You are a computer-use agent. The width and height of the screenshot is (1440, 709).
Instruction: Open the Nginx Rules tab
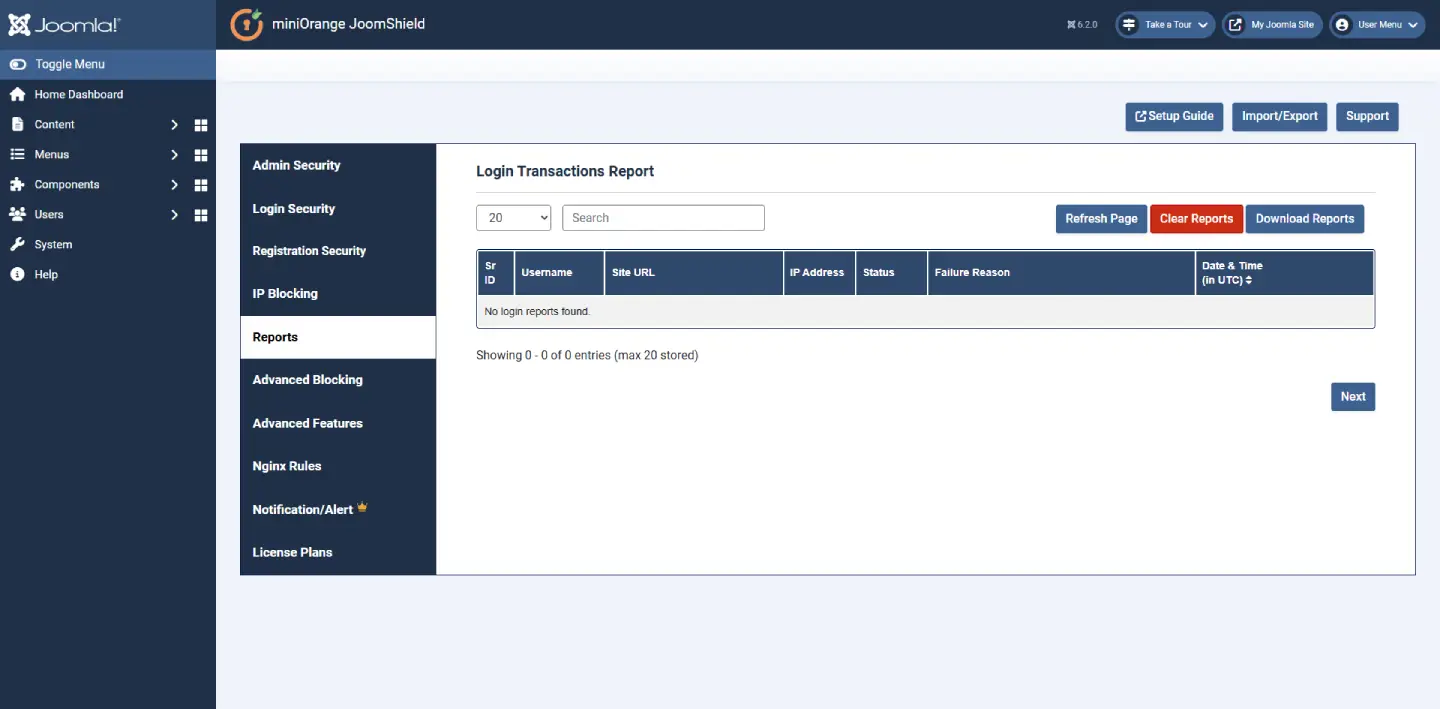tap(338, 466)
